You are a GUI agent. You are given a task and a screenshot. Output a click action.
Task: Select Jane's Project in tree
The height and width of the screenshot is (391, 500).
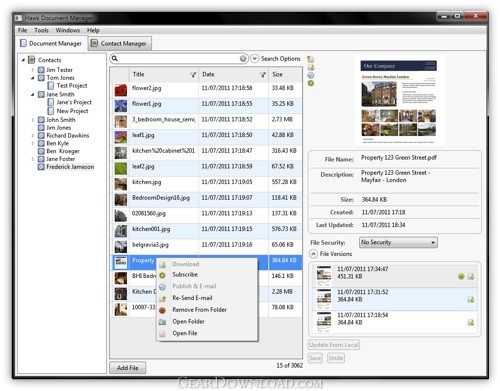click(x=74, y=102)
